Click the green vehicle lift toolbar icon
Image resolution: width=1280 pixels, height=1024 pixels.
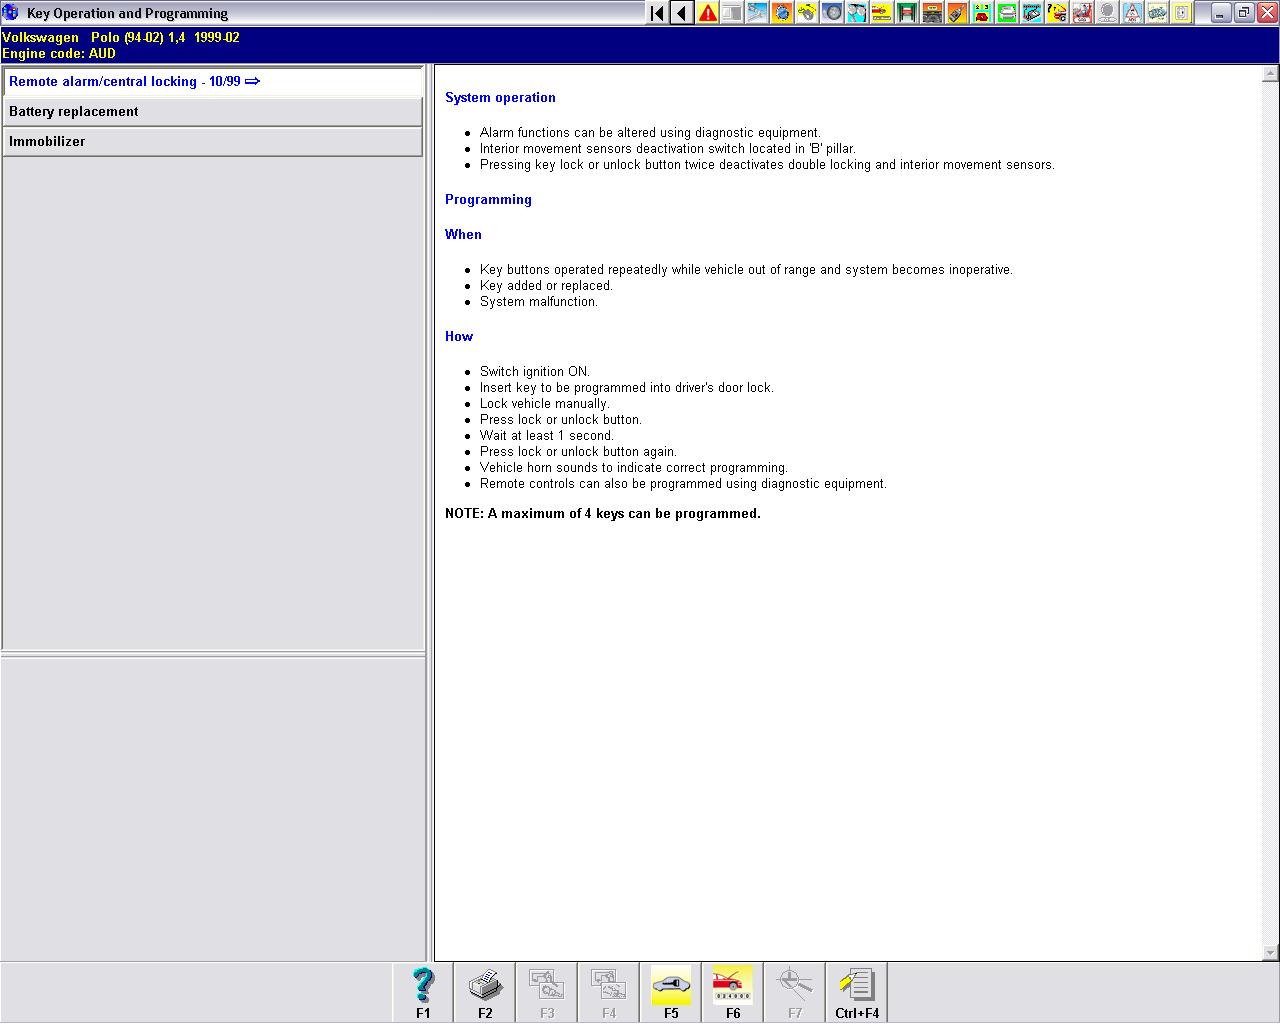click(907, 13)
